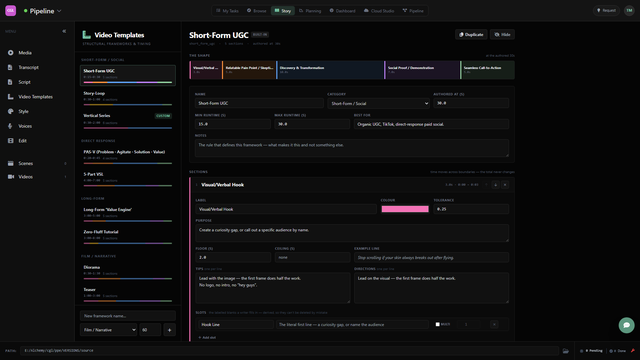Select the Long-Form 'Value Engine' template

point(128,215)
